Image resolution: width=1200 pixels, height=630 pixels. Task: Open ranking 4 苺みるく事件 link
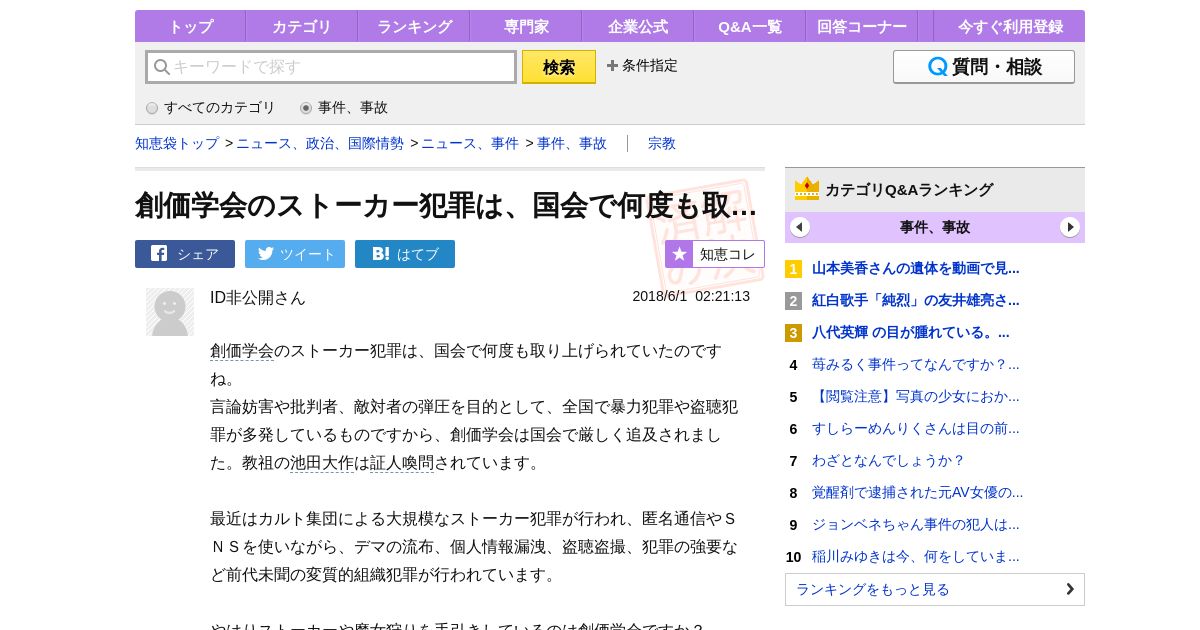point(916,364)
